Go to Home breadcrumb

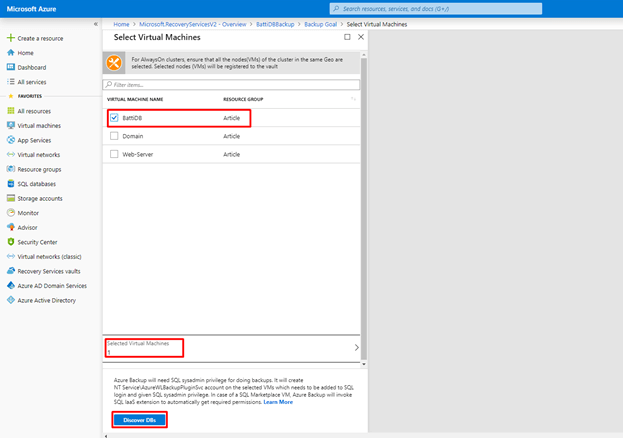tap(121, 24)
